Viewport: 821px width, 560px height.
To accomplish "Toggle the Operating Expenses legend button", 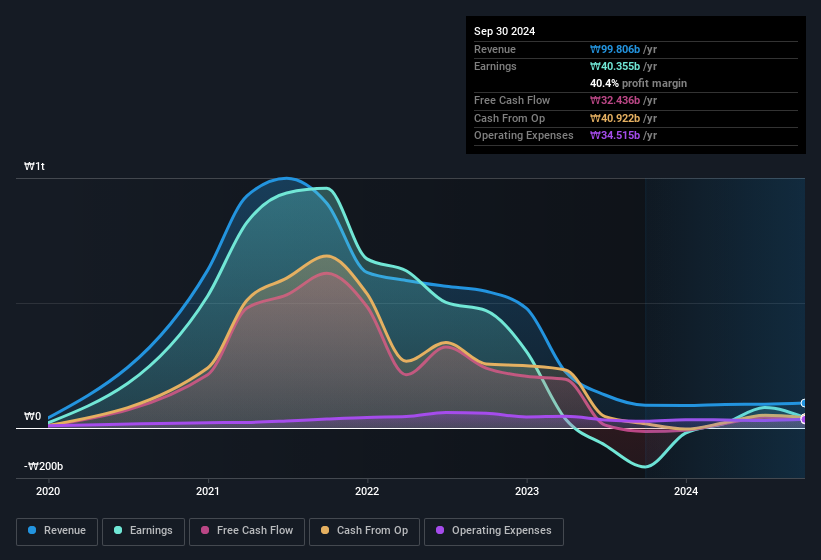I will pyautogui.click(x=494, y=531).
